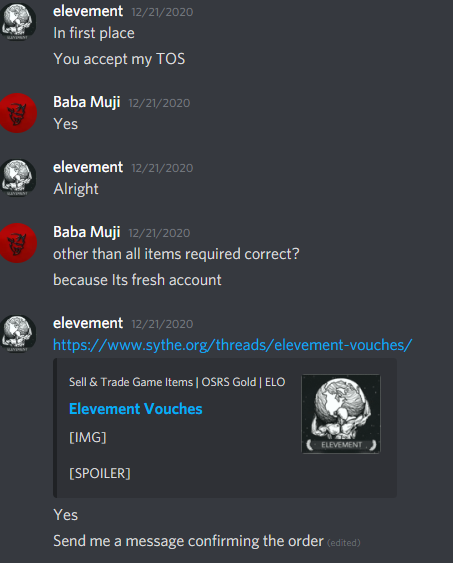Viewport: 453px width, 563px height.
Task: Click Baba Muji username above 'Yes'
Action: [87, 102]
